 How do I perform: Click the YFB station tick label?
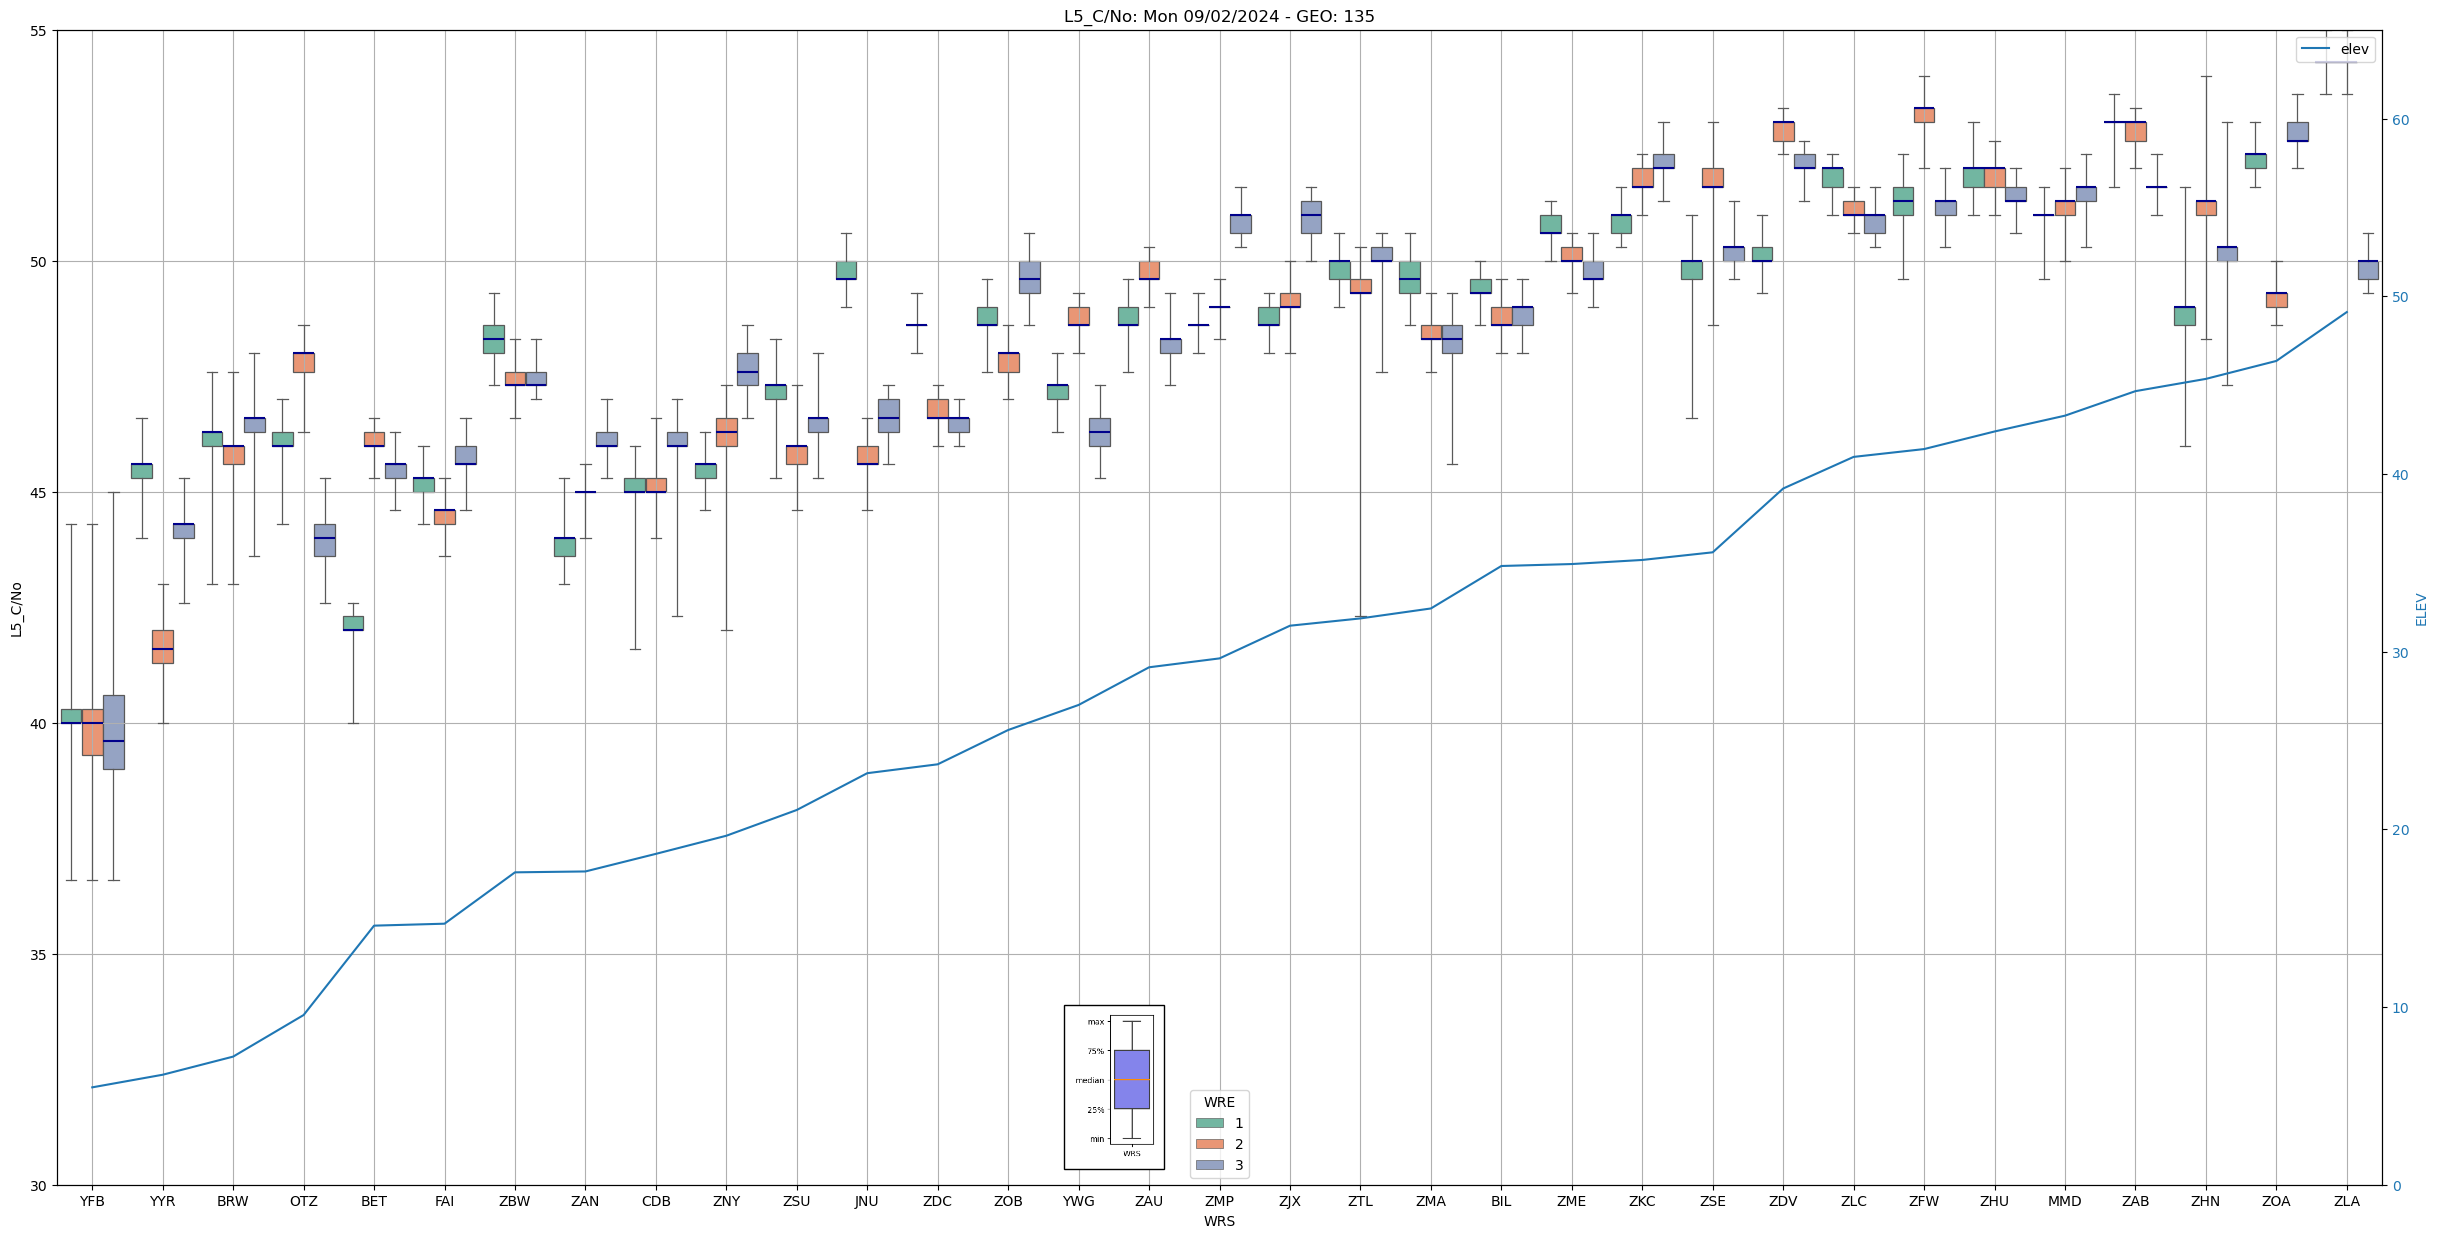point(92,1201)
